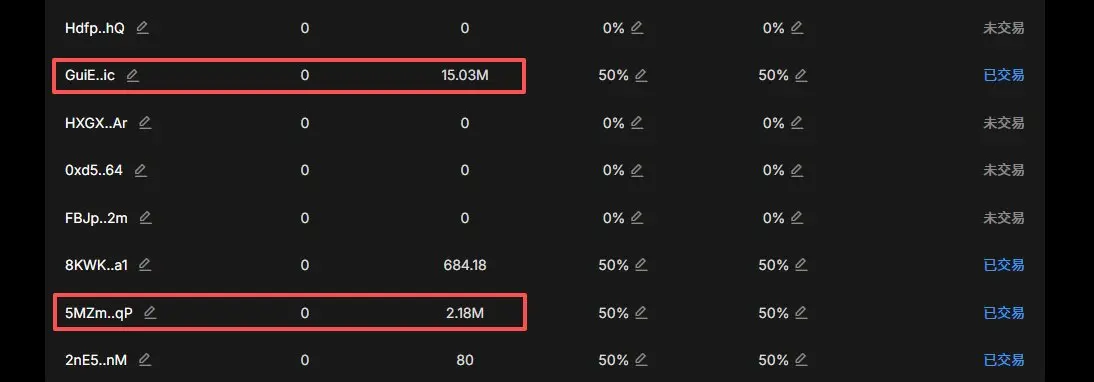This screenshot has width=1094, height=382.
Task: Click edit pencil beside HXGX..Ar
Action: (x=144, y=123)
